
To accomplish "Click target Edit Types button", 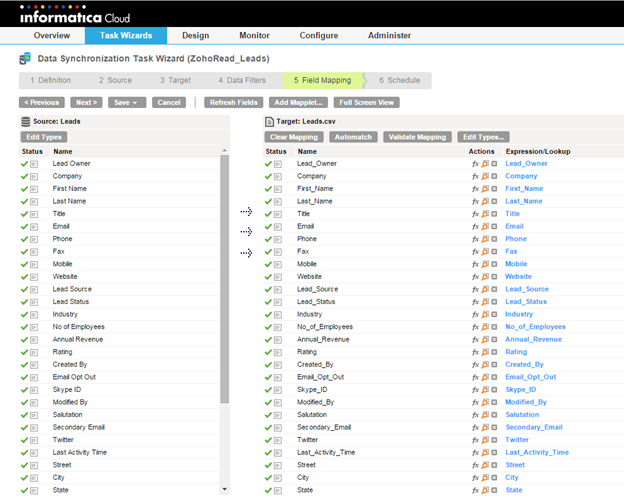I will pyautogui.click(x=483, y=137).
